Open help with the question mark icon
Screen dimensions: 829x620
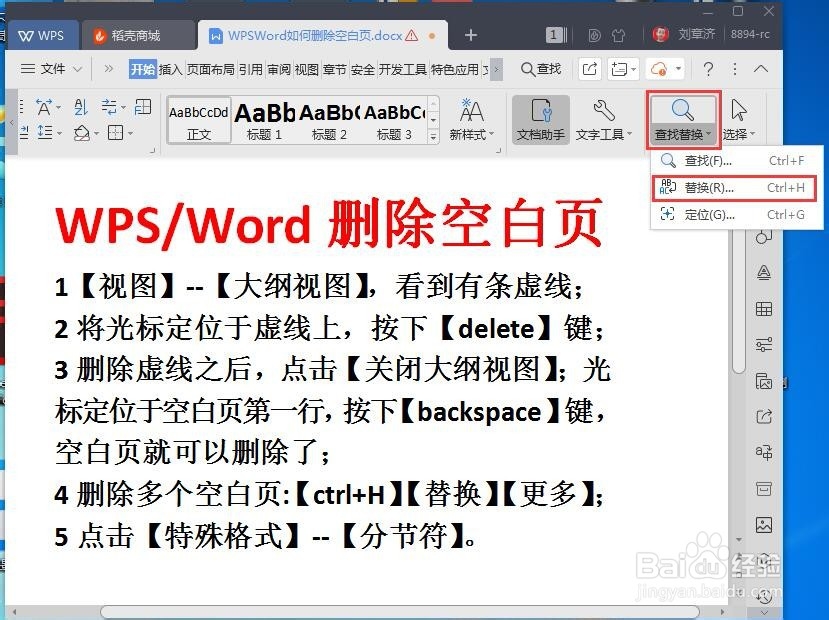708,69
